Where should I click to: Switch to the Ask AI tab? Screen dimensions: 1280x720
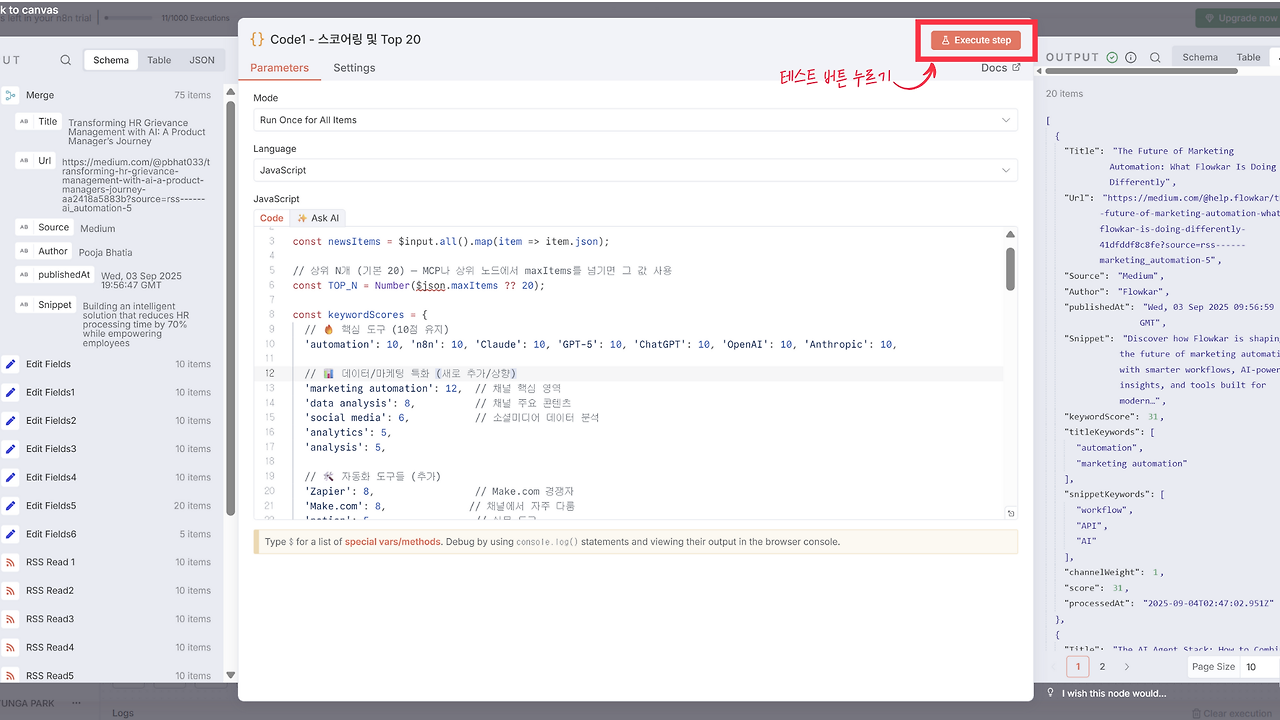pos(318,218)
